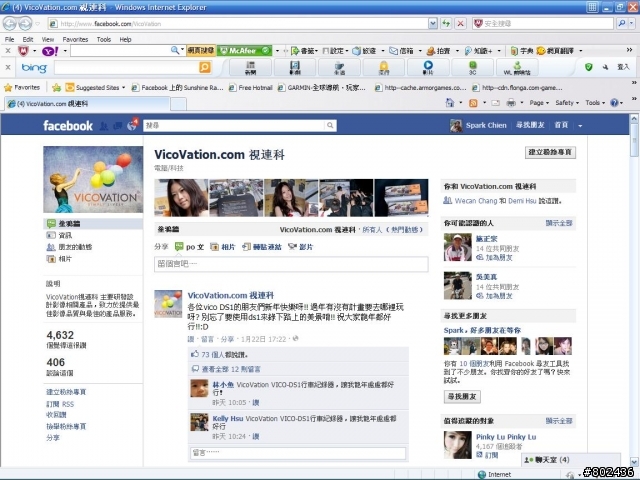Open the Help menu

click(125, 40)
